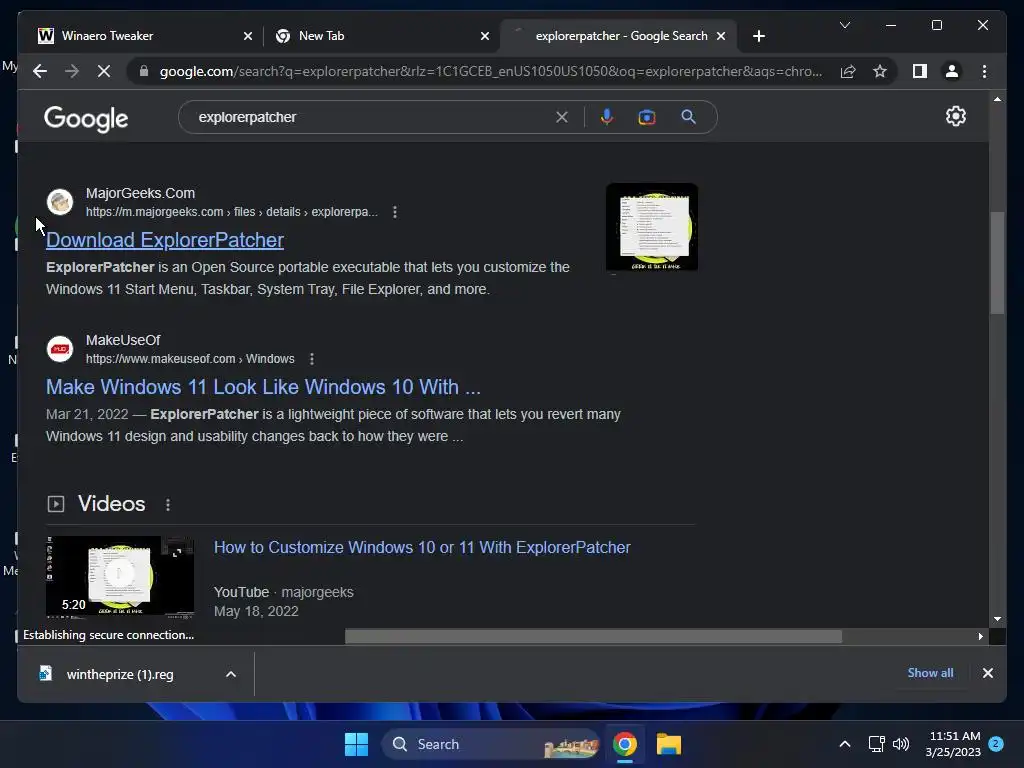The height and width of the screenshot is (768, 1024).
Task: Submit search with magnifying glass icon
Action: (688, 117)
